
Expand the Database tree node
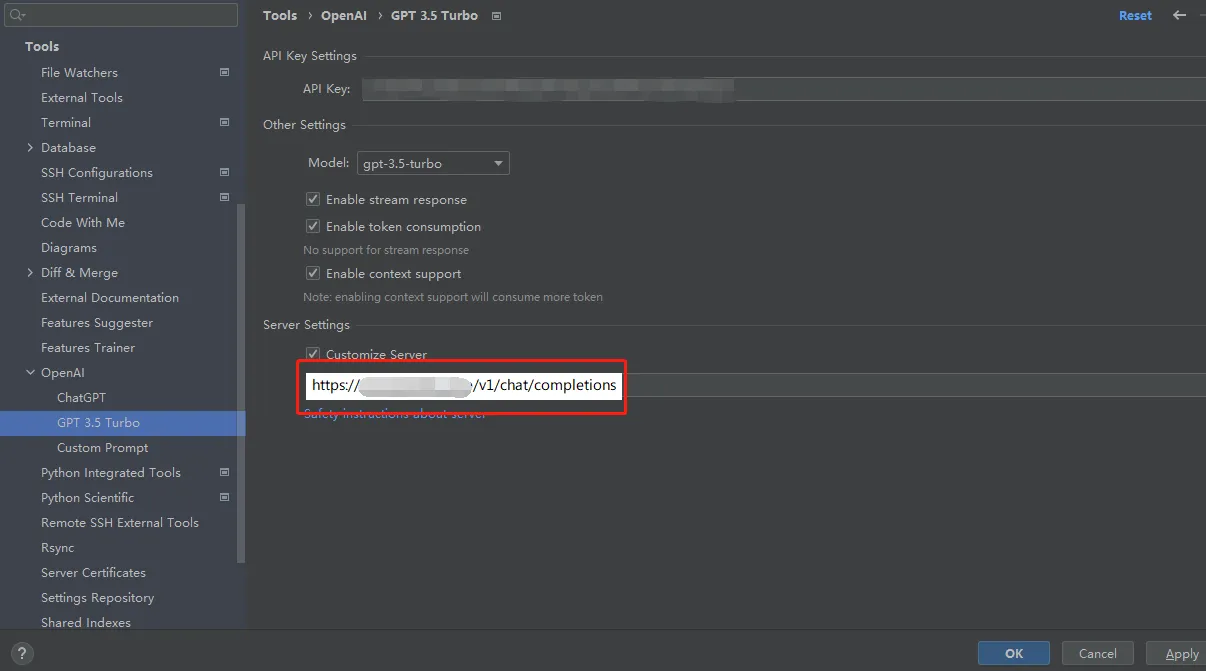30,147
